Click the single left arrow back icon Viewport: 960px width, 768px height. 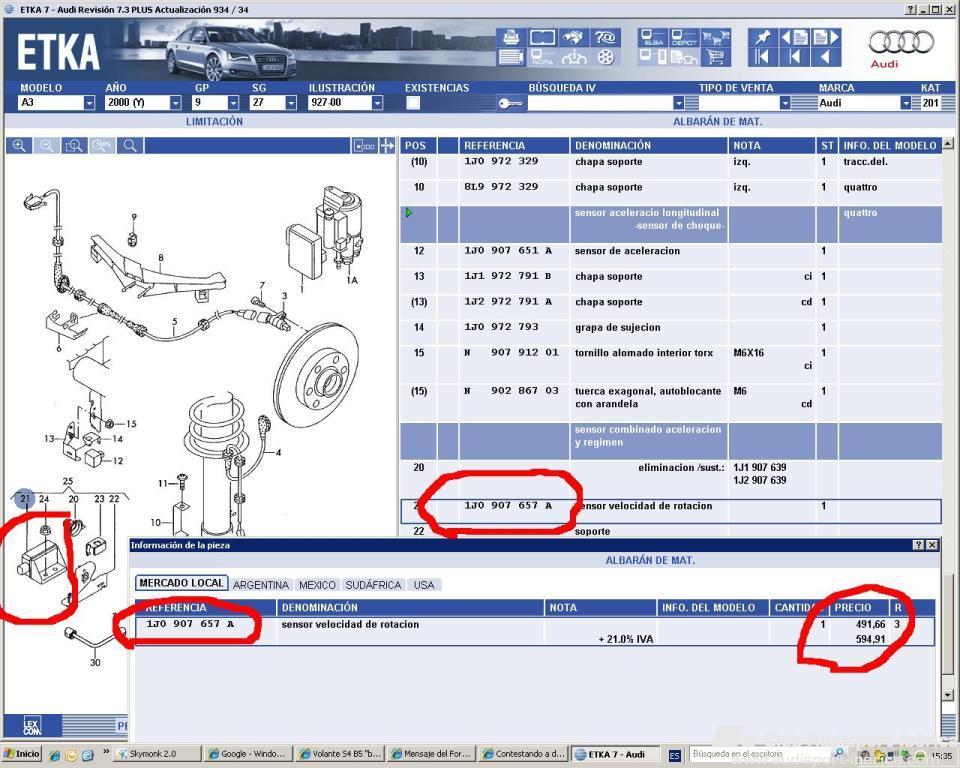[x=825, y=58]
